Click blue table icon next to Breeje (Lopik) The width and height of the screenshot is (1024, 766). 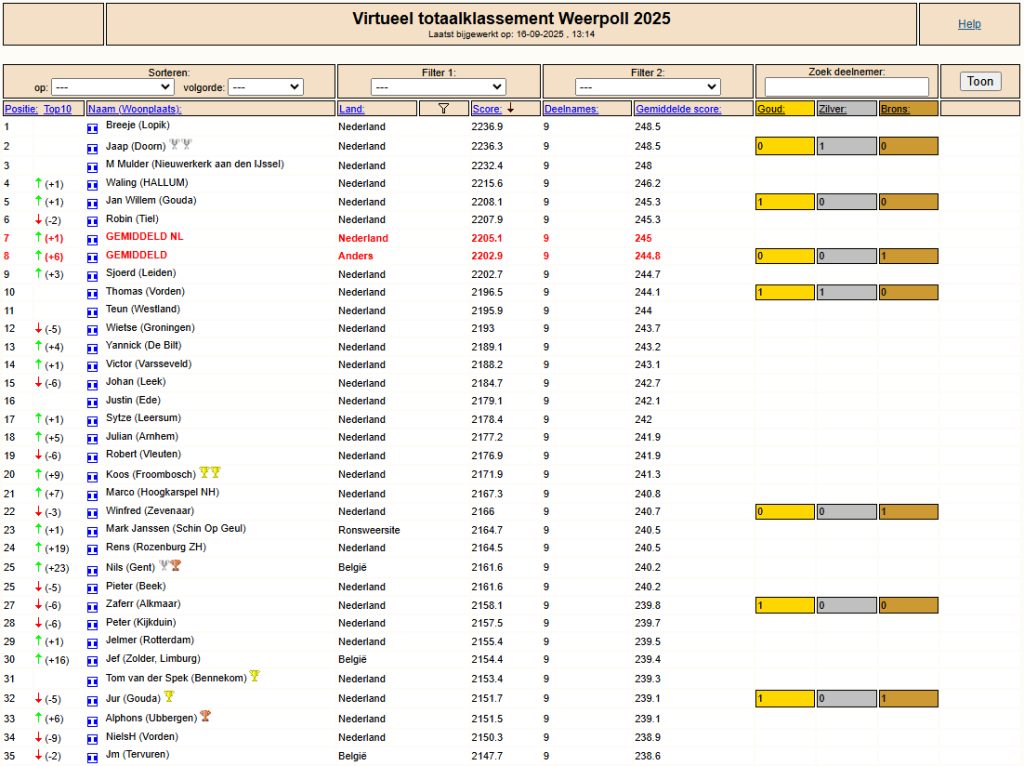(92, 129)
